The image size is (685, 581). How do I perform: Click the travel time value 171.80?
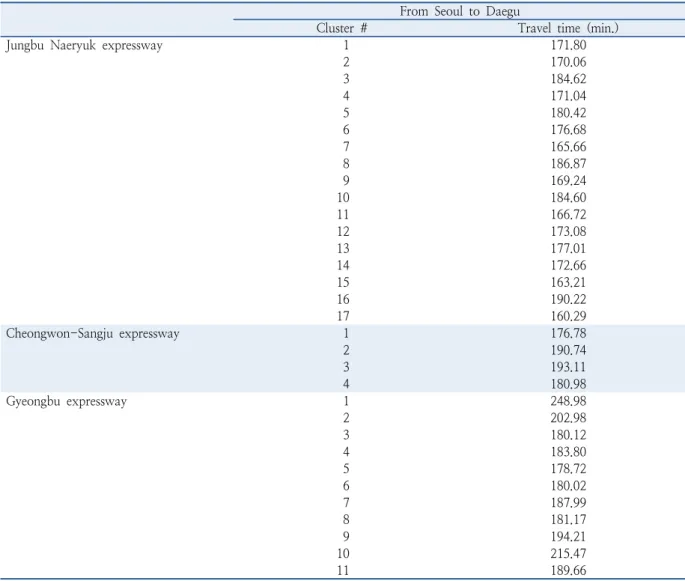568,45
